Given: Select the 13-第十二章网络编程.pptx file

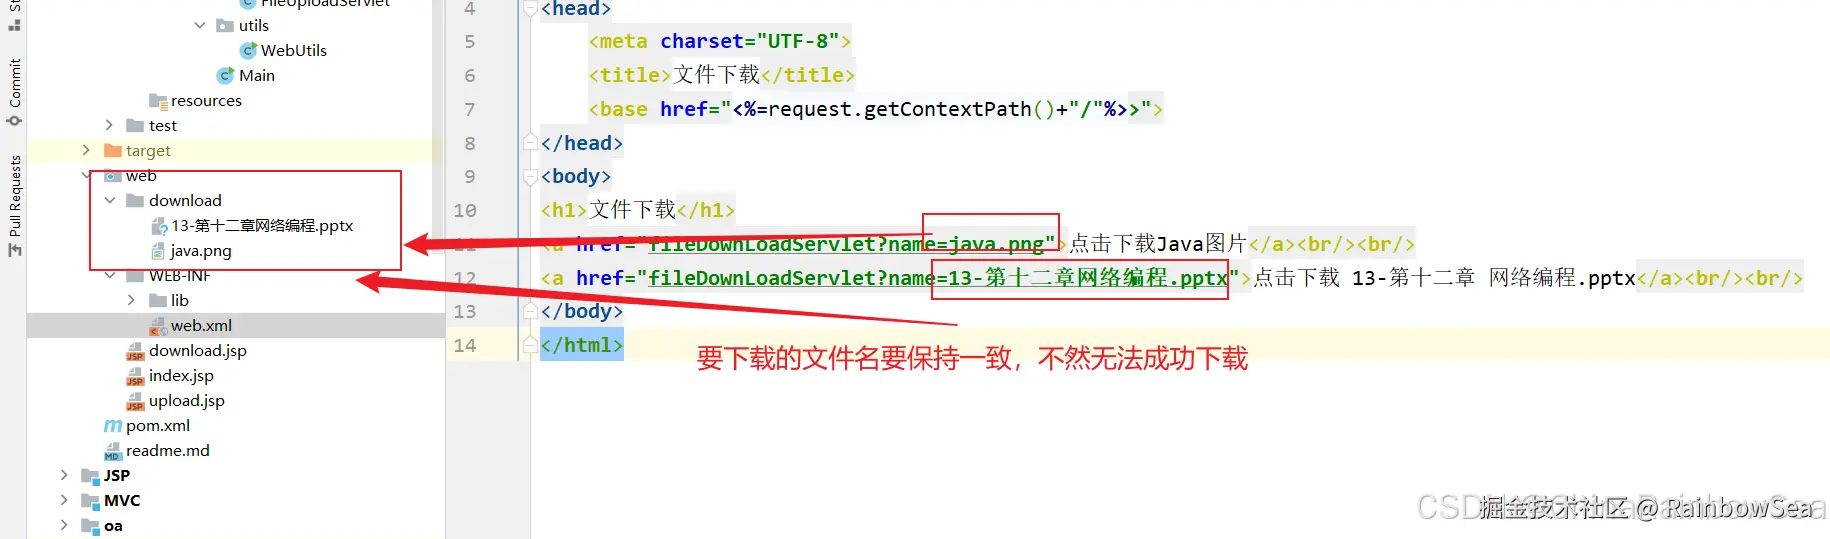Looking at the screenshot, I should pos(251,225).
